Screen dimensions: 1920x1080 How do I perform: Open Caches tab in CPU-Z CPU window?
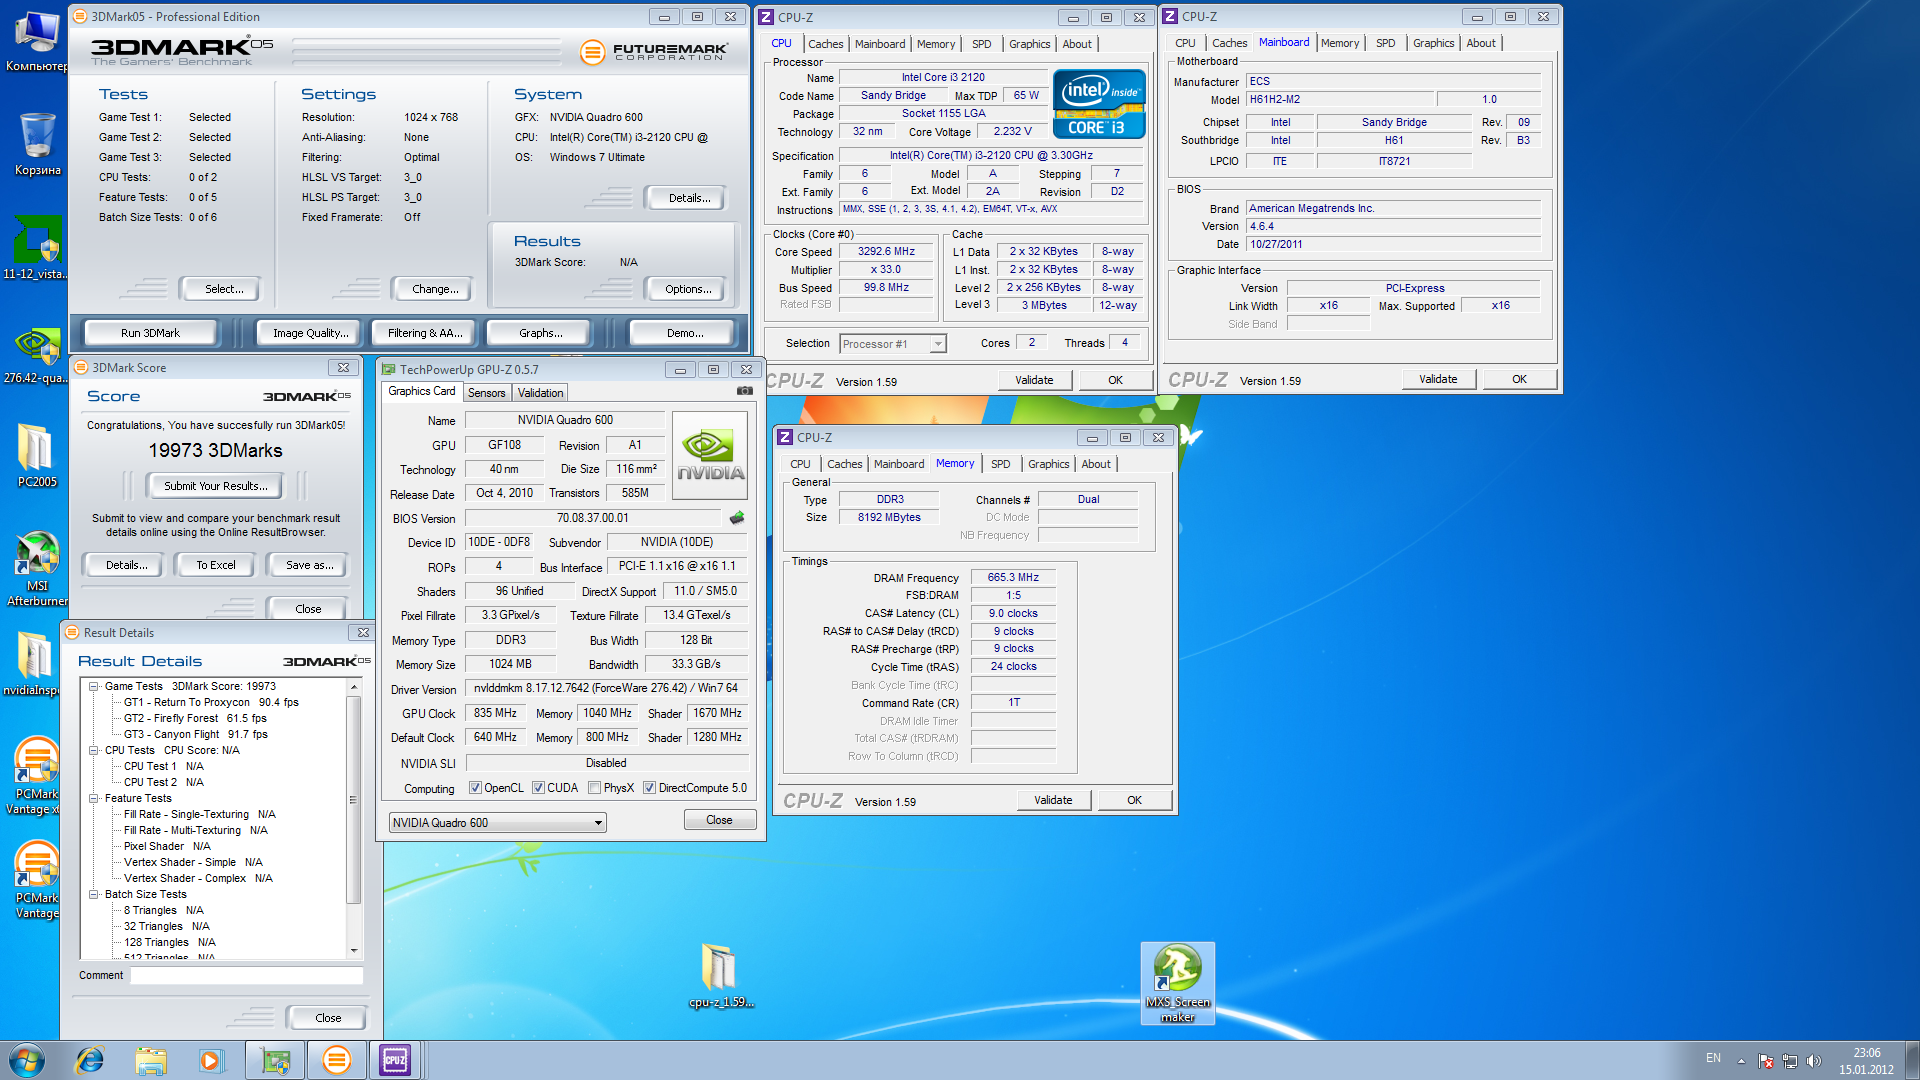[825, 44]
